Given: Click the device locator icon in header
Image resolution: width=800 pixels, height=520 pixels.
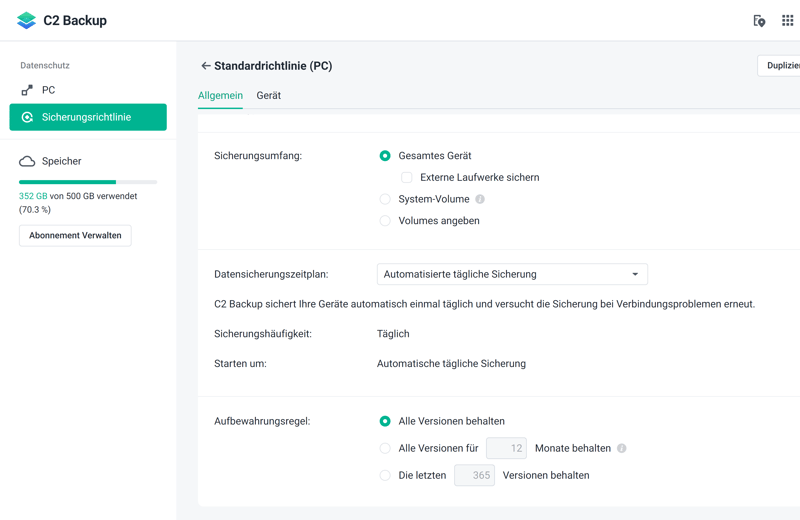Looking at the screenshot, I should (x=759, y=20).
